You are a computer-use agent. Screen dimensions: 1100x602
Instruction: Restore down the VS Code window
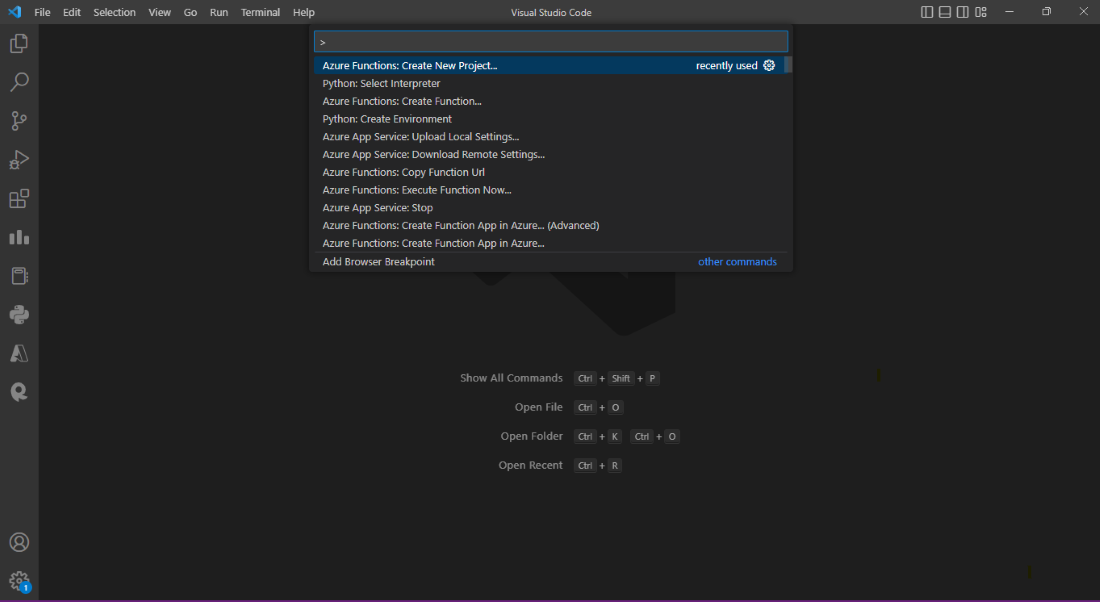tap(1046, 12)
